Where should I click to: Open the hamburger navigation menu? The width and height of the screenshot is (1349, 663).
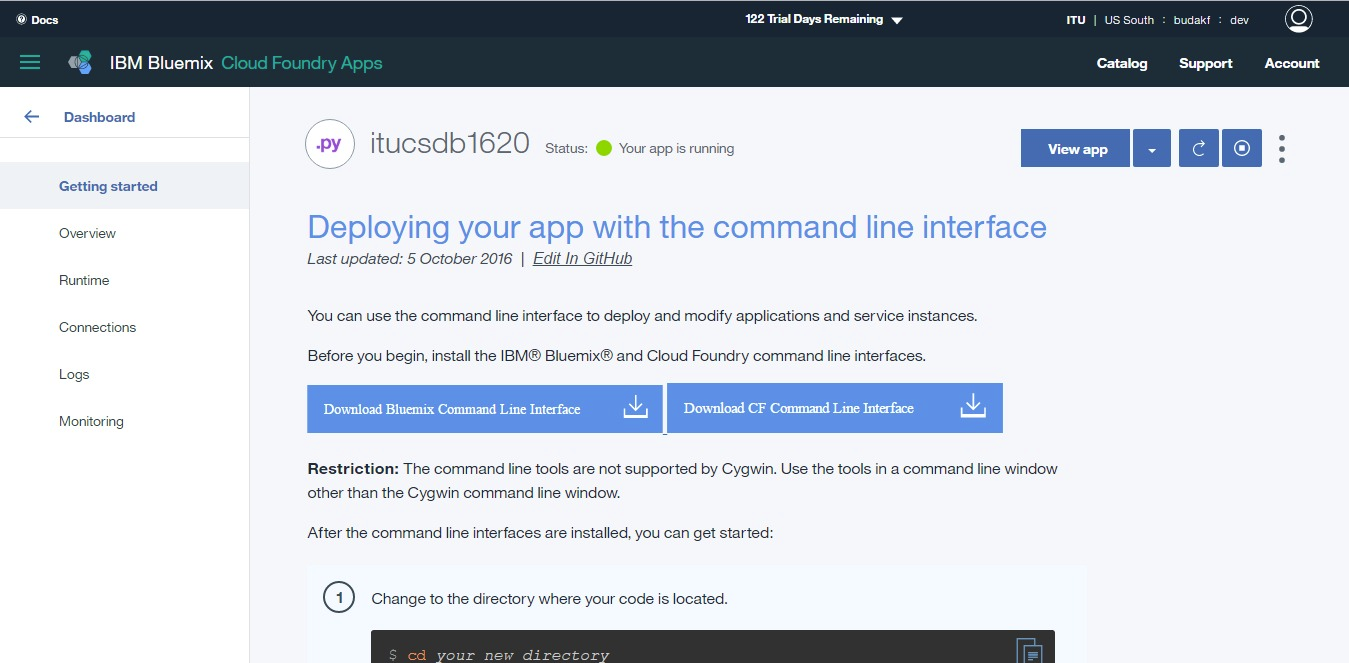click(x=30, y=63)
